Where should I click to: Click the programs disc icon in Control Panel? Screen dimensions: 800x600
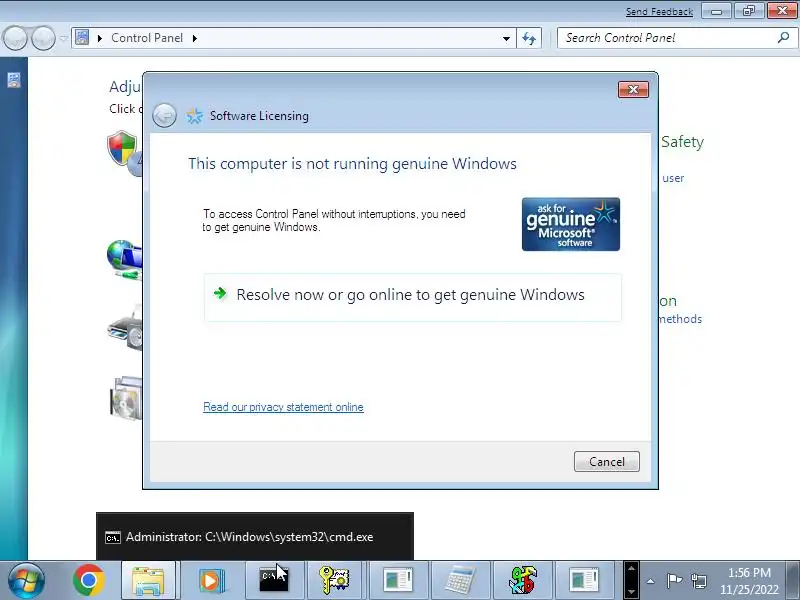(x=126, y=398)
